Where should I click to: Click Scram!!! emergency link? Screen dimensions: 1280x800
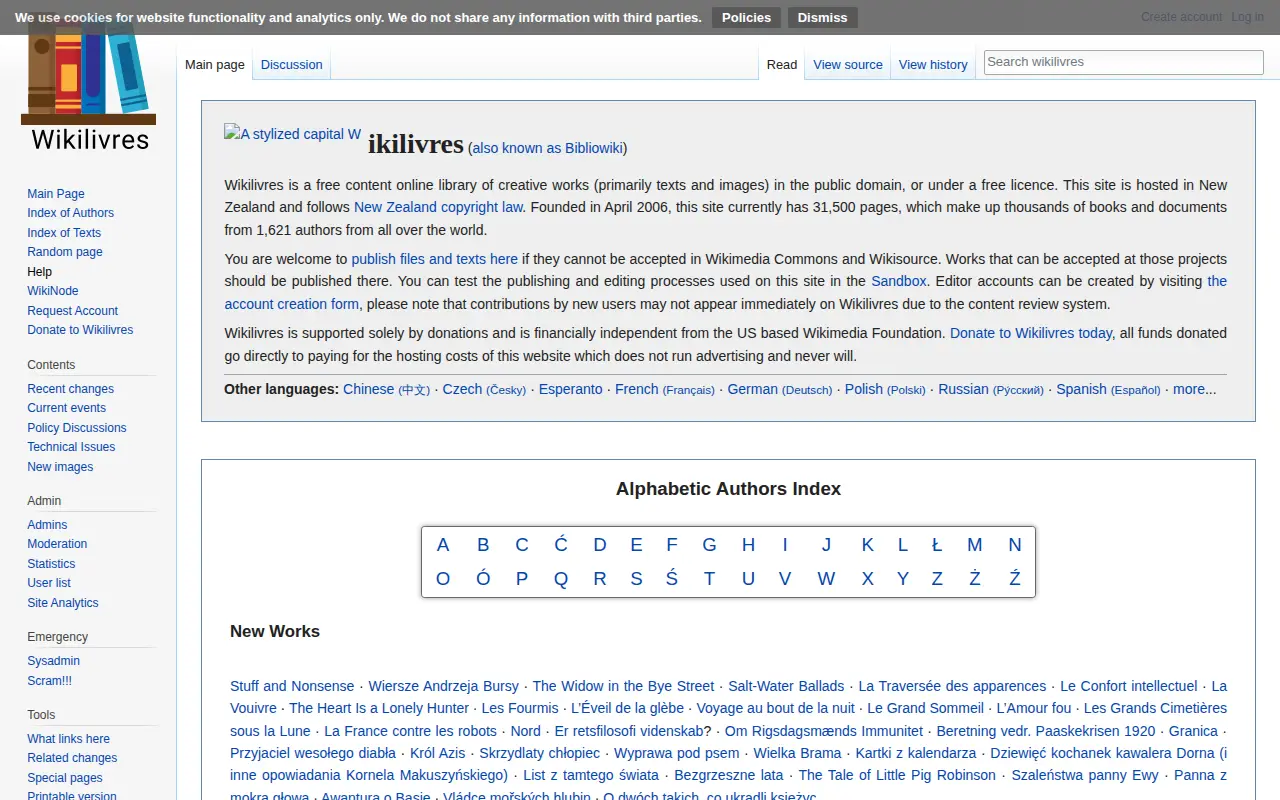(x=49, y=681)
